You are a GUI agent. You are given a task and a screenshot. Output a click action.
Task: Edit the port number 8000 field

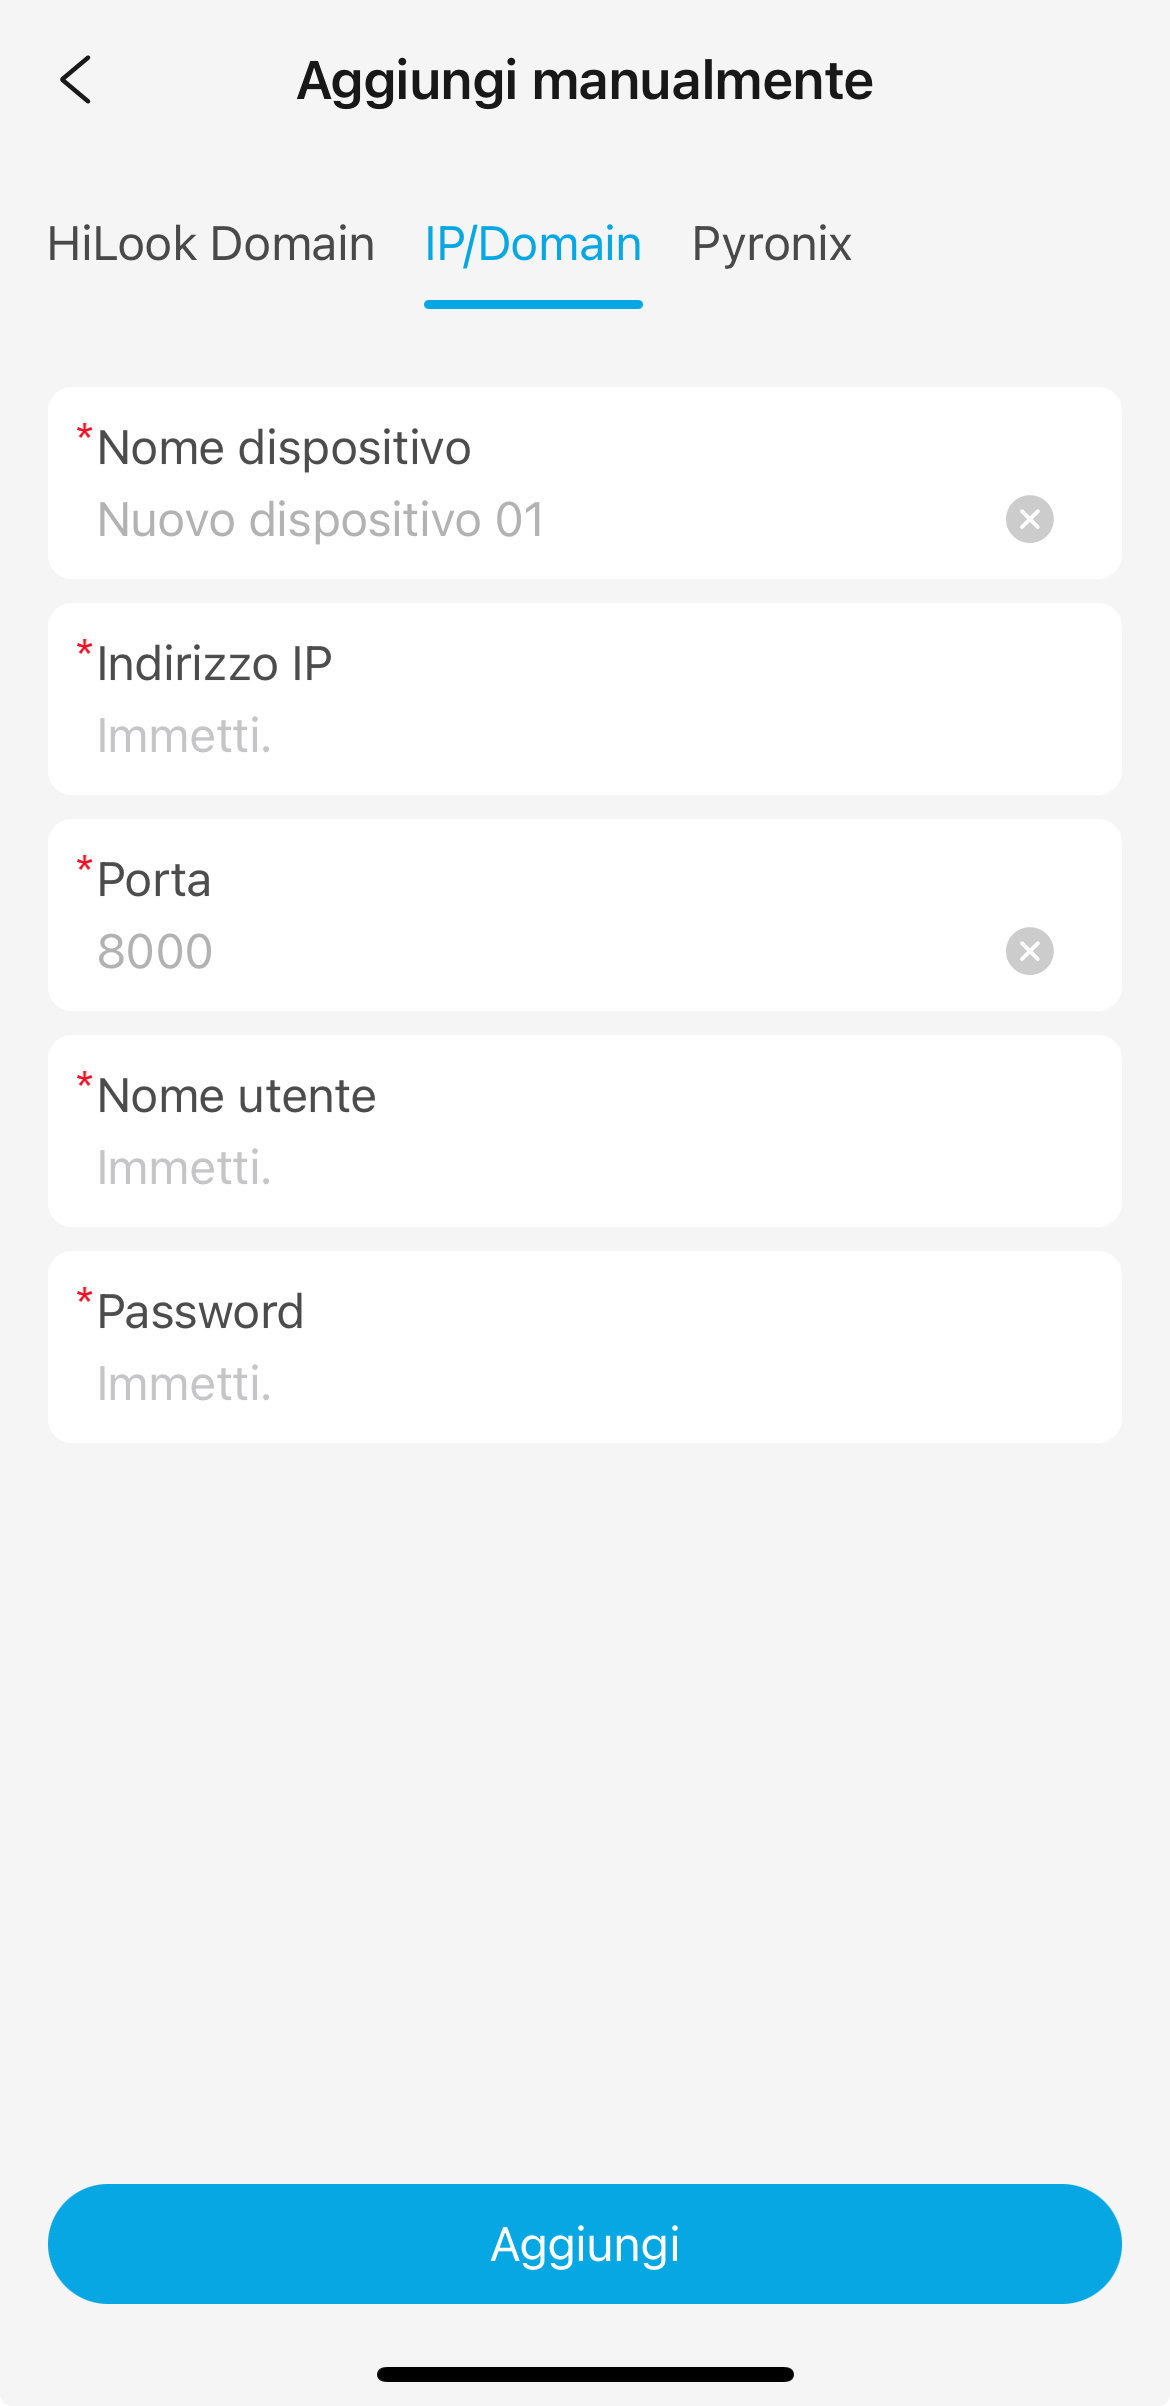pyautogui.click(x=155, y=951)
